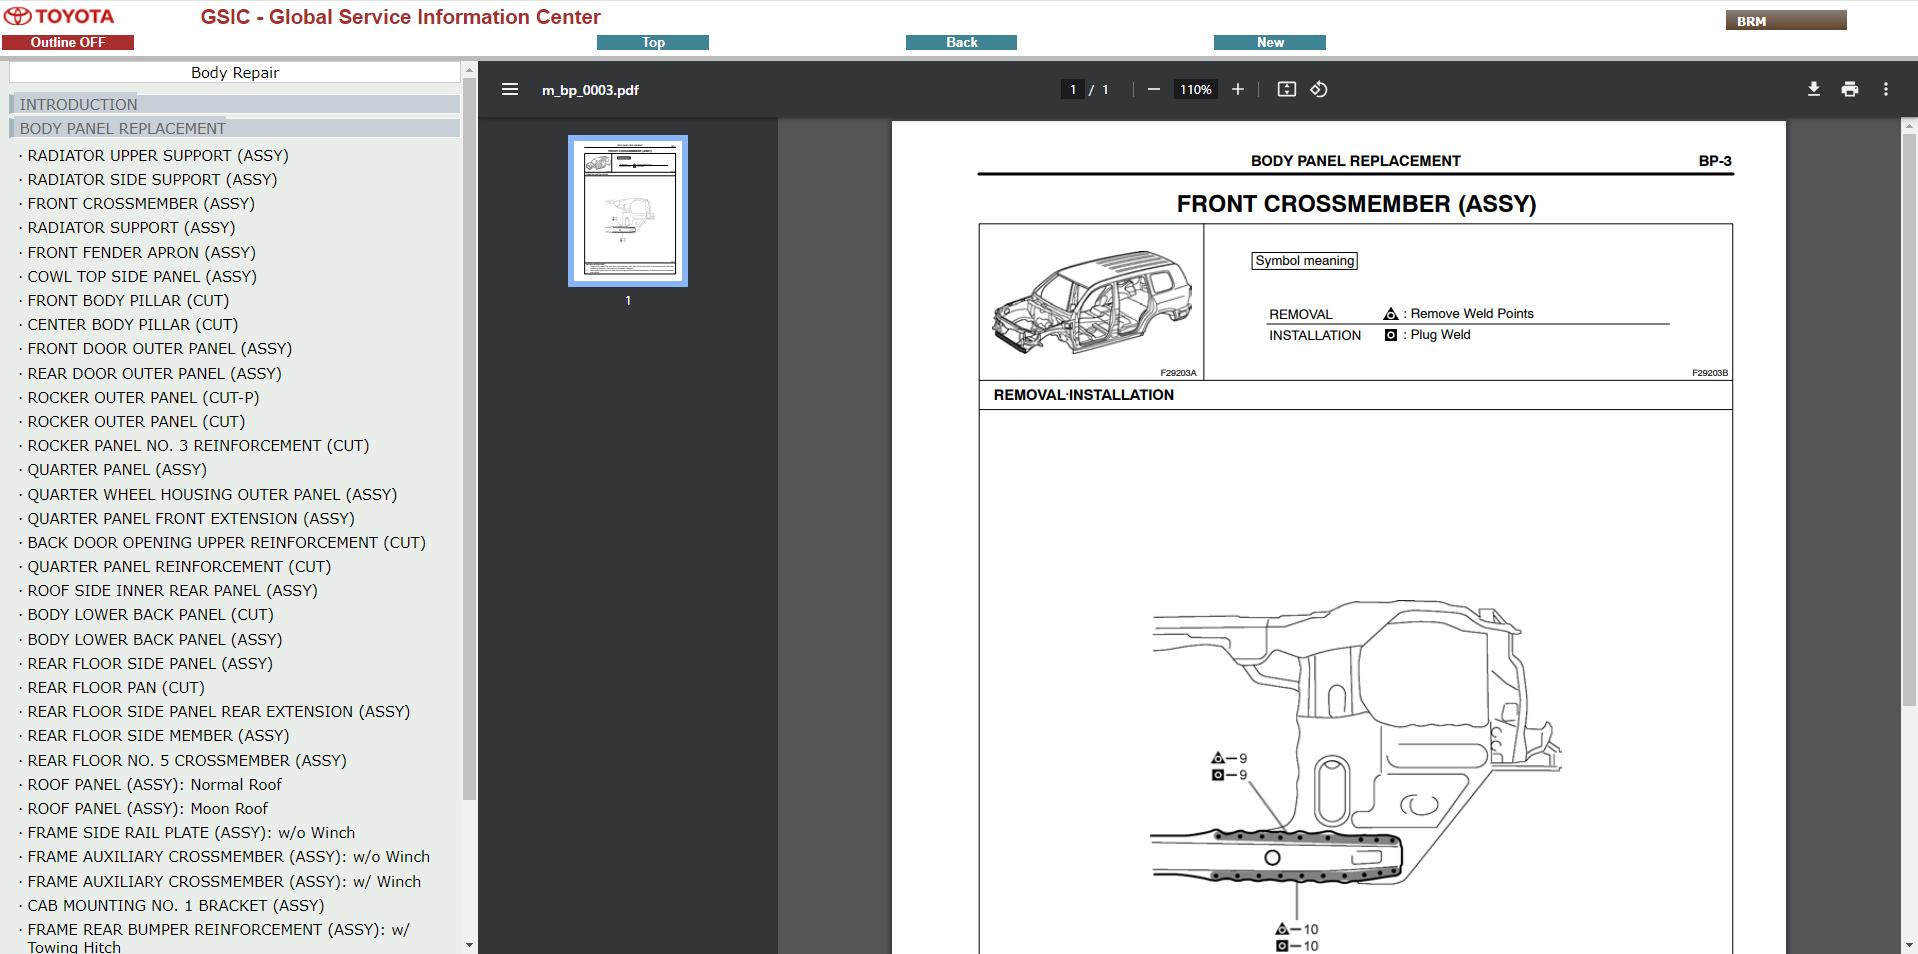Open CENTER BODY PILLAR (CUT)

(x=132, y=324)
